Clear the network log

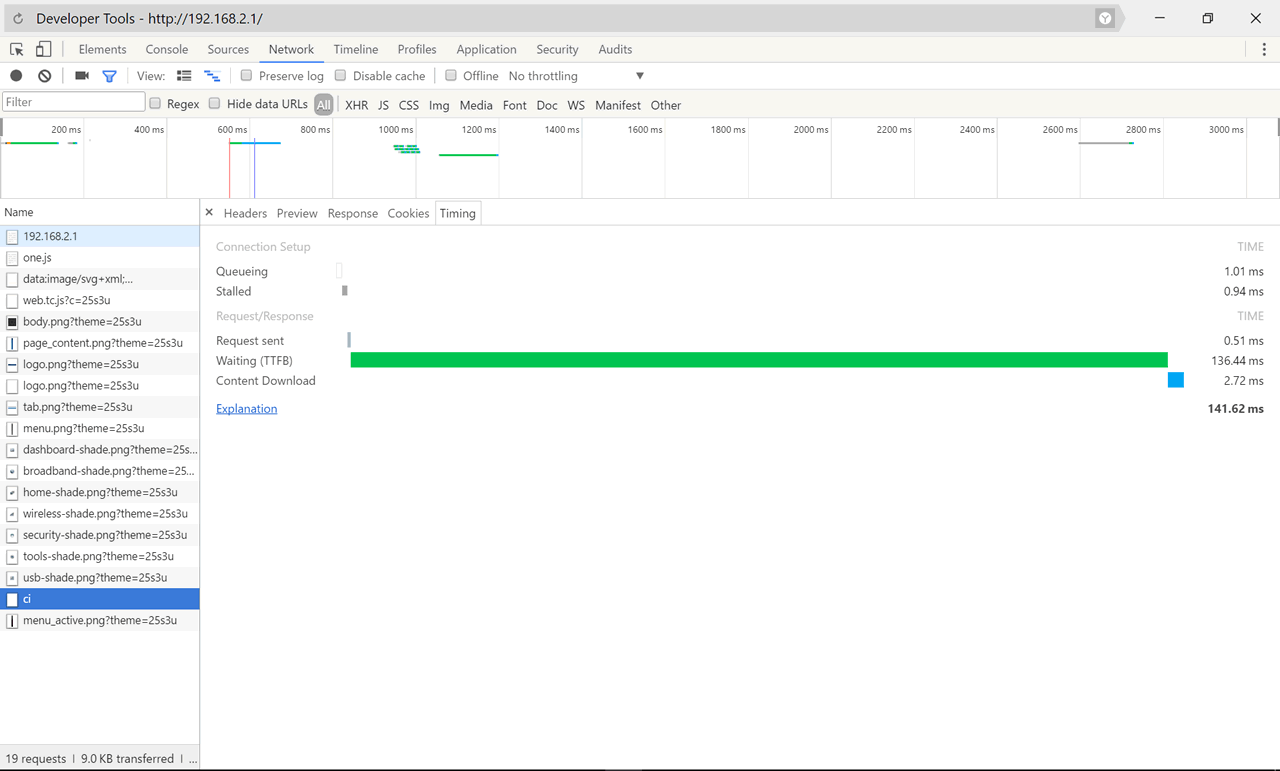click(45, 76)
